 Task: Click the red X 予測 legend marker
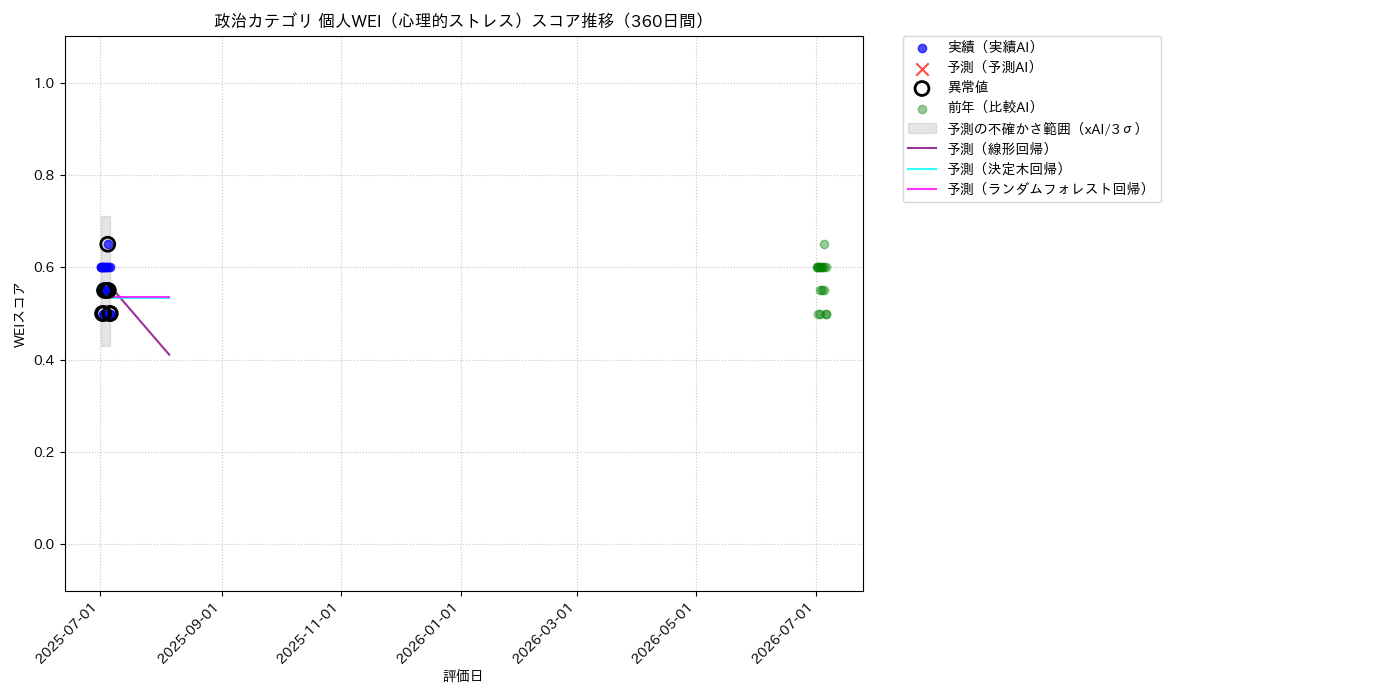[922, 68]
